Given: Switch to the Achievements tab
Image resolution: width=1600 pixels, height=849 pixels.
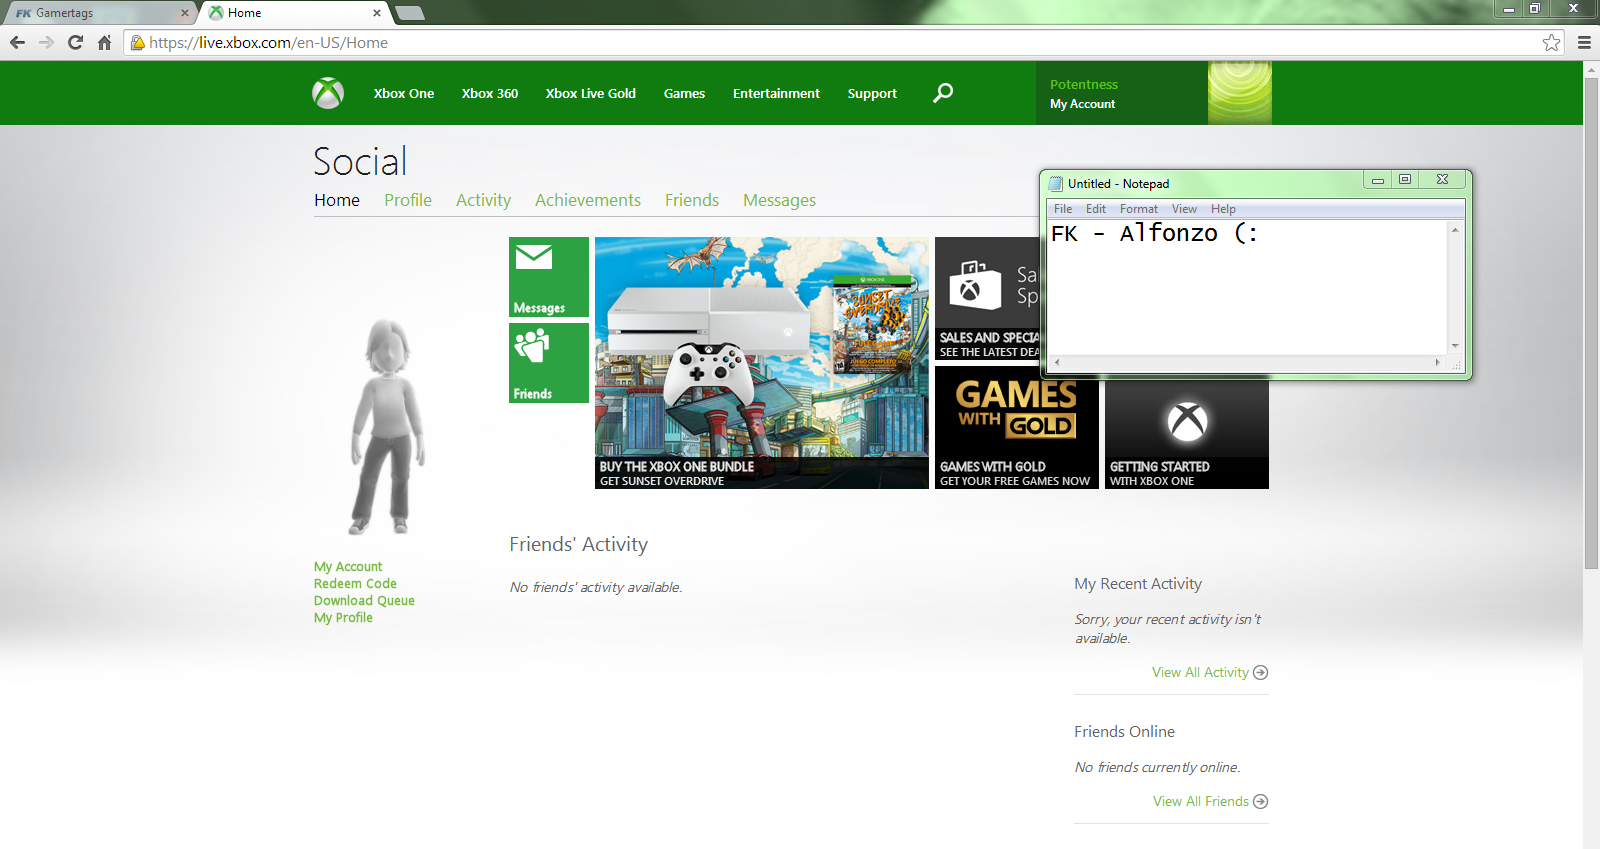Looking at the screenshot, I should point(588,200).
